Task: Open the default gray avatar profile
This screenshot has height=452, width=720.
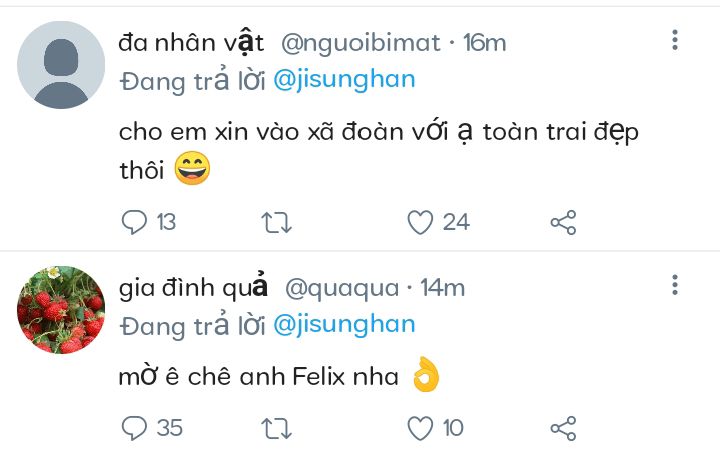Action: coord(61,65)
